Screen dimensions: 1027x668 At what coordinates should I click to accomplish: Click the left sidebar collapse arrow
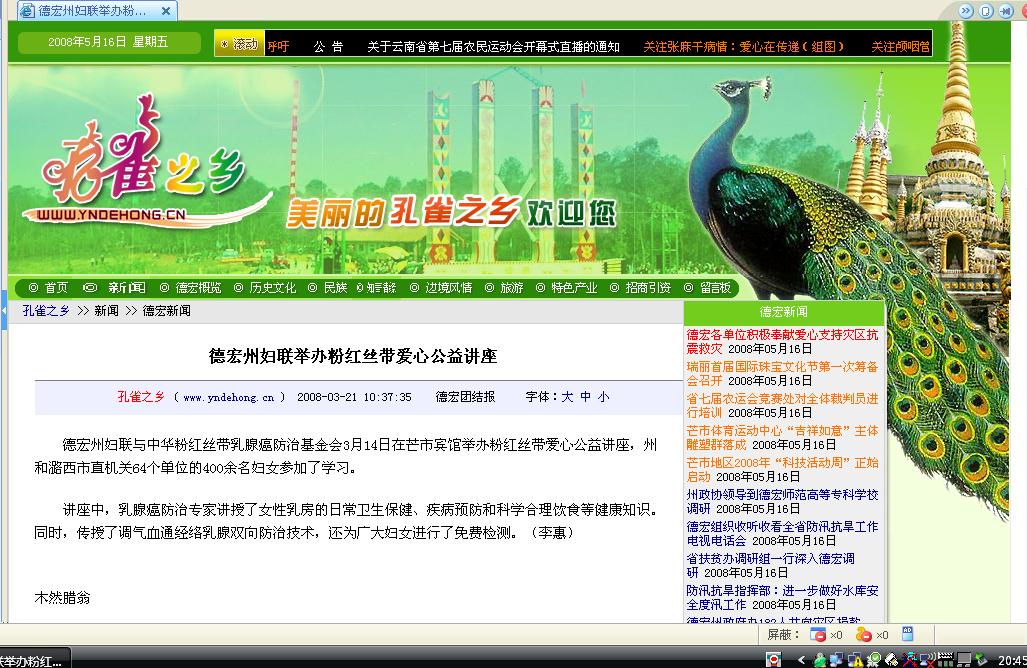click(3, 310)
